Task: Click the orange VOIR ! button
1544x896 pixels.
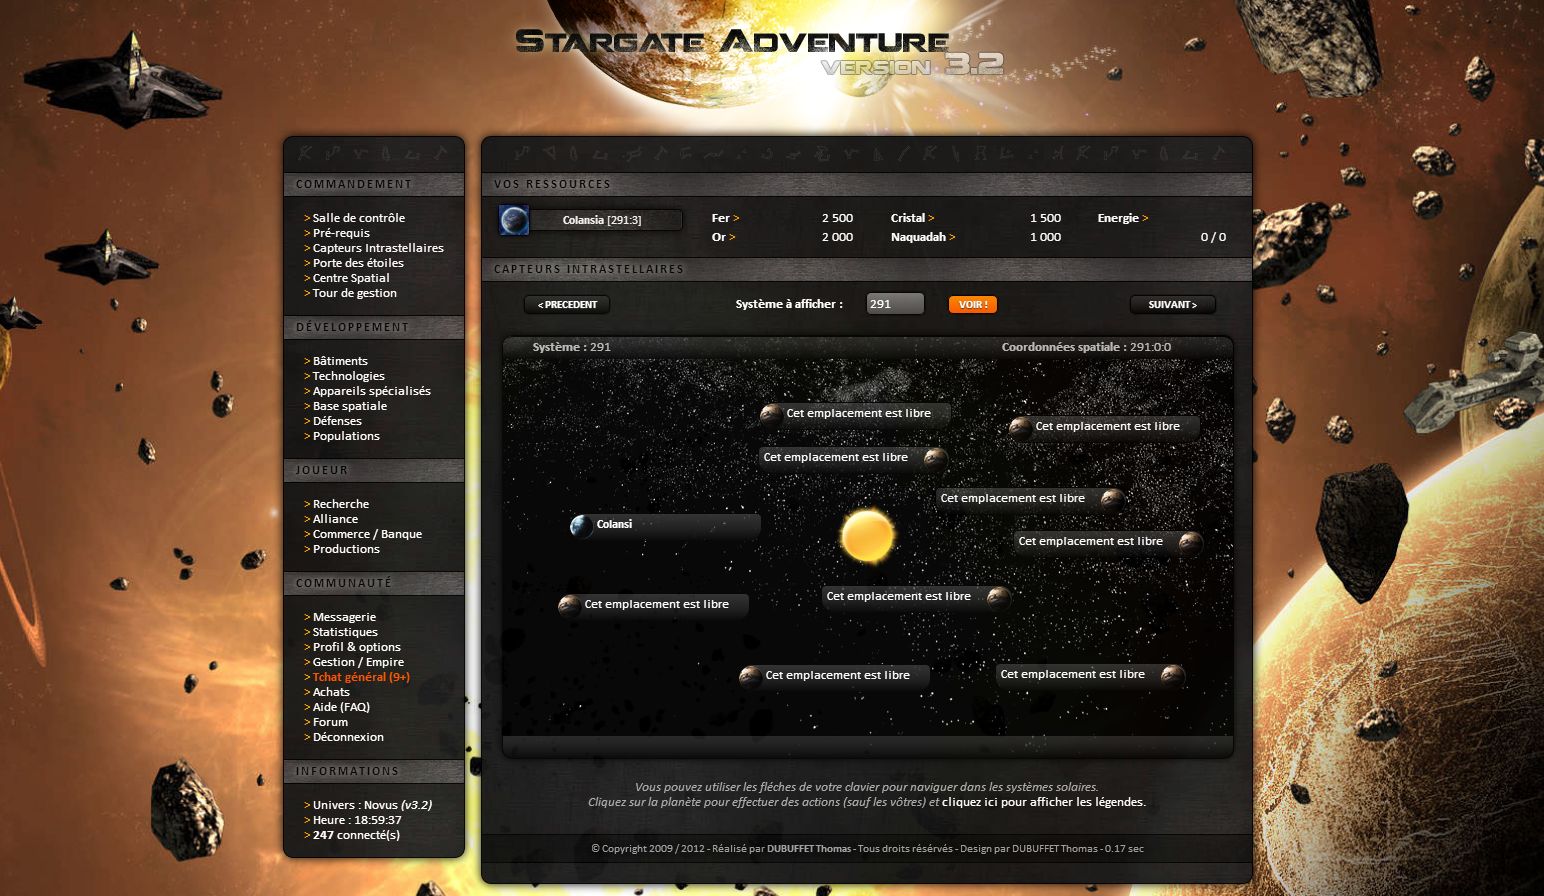Action: (x=973, y=305)
